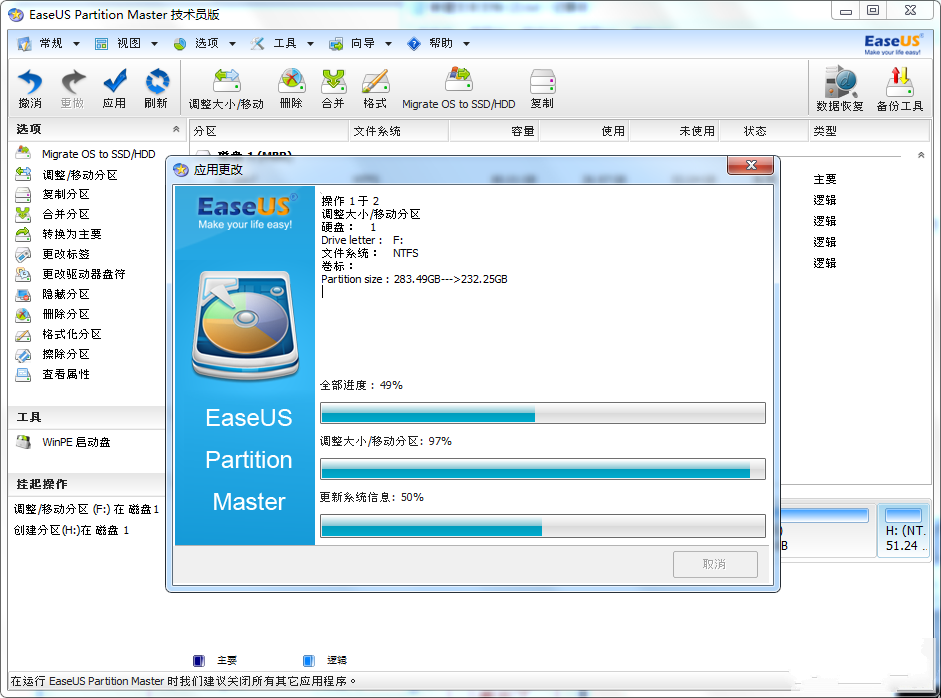The width and height of the screenshot is (941, 698).
Task: Select the Resize/Move (调整大小/移动) toolbar icon
Action: 226,88
